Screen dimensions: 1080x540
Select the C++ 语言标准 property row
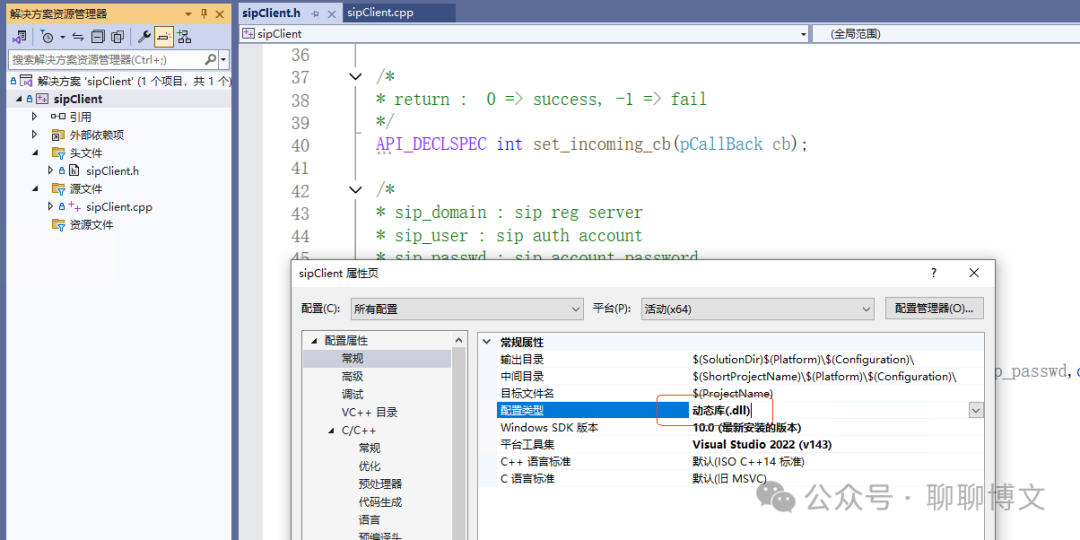click(740, 461)
